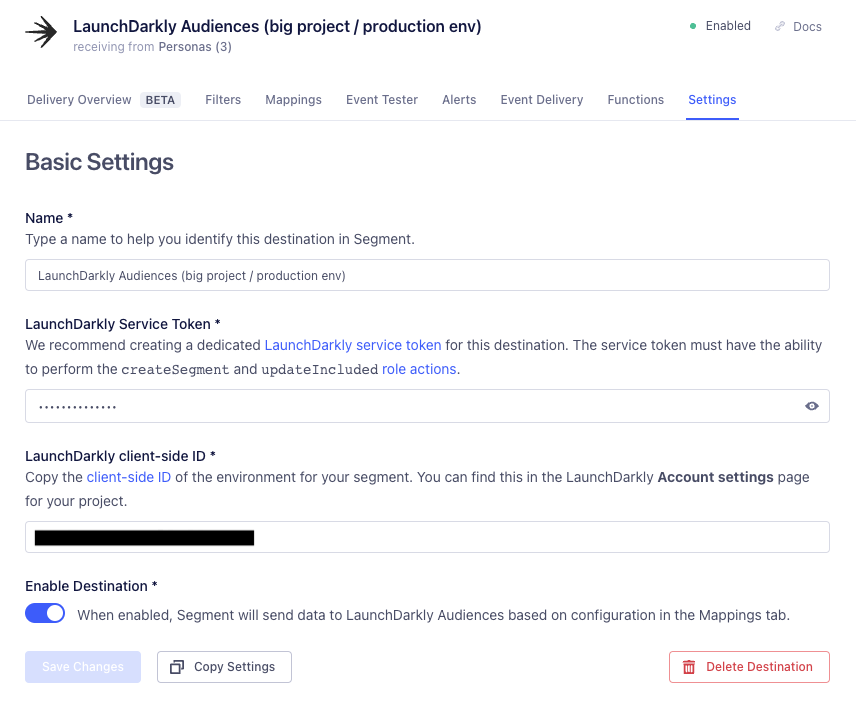
Task: Open the Event Delivery tab
Action: (x=541, y=100)
